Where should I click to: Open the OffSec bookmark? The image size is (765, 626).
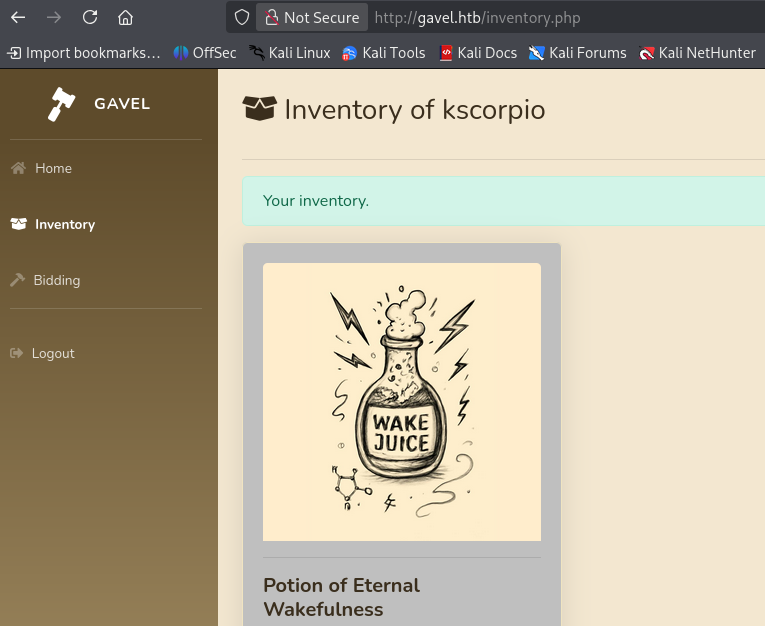(204, 53)
